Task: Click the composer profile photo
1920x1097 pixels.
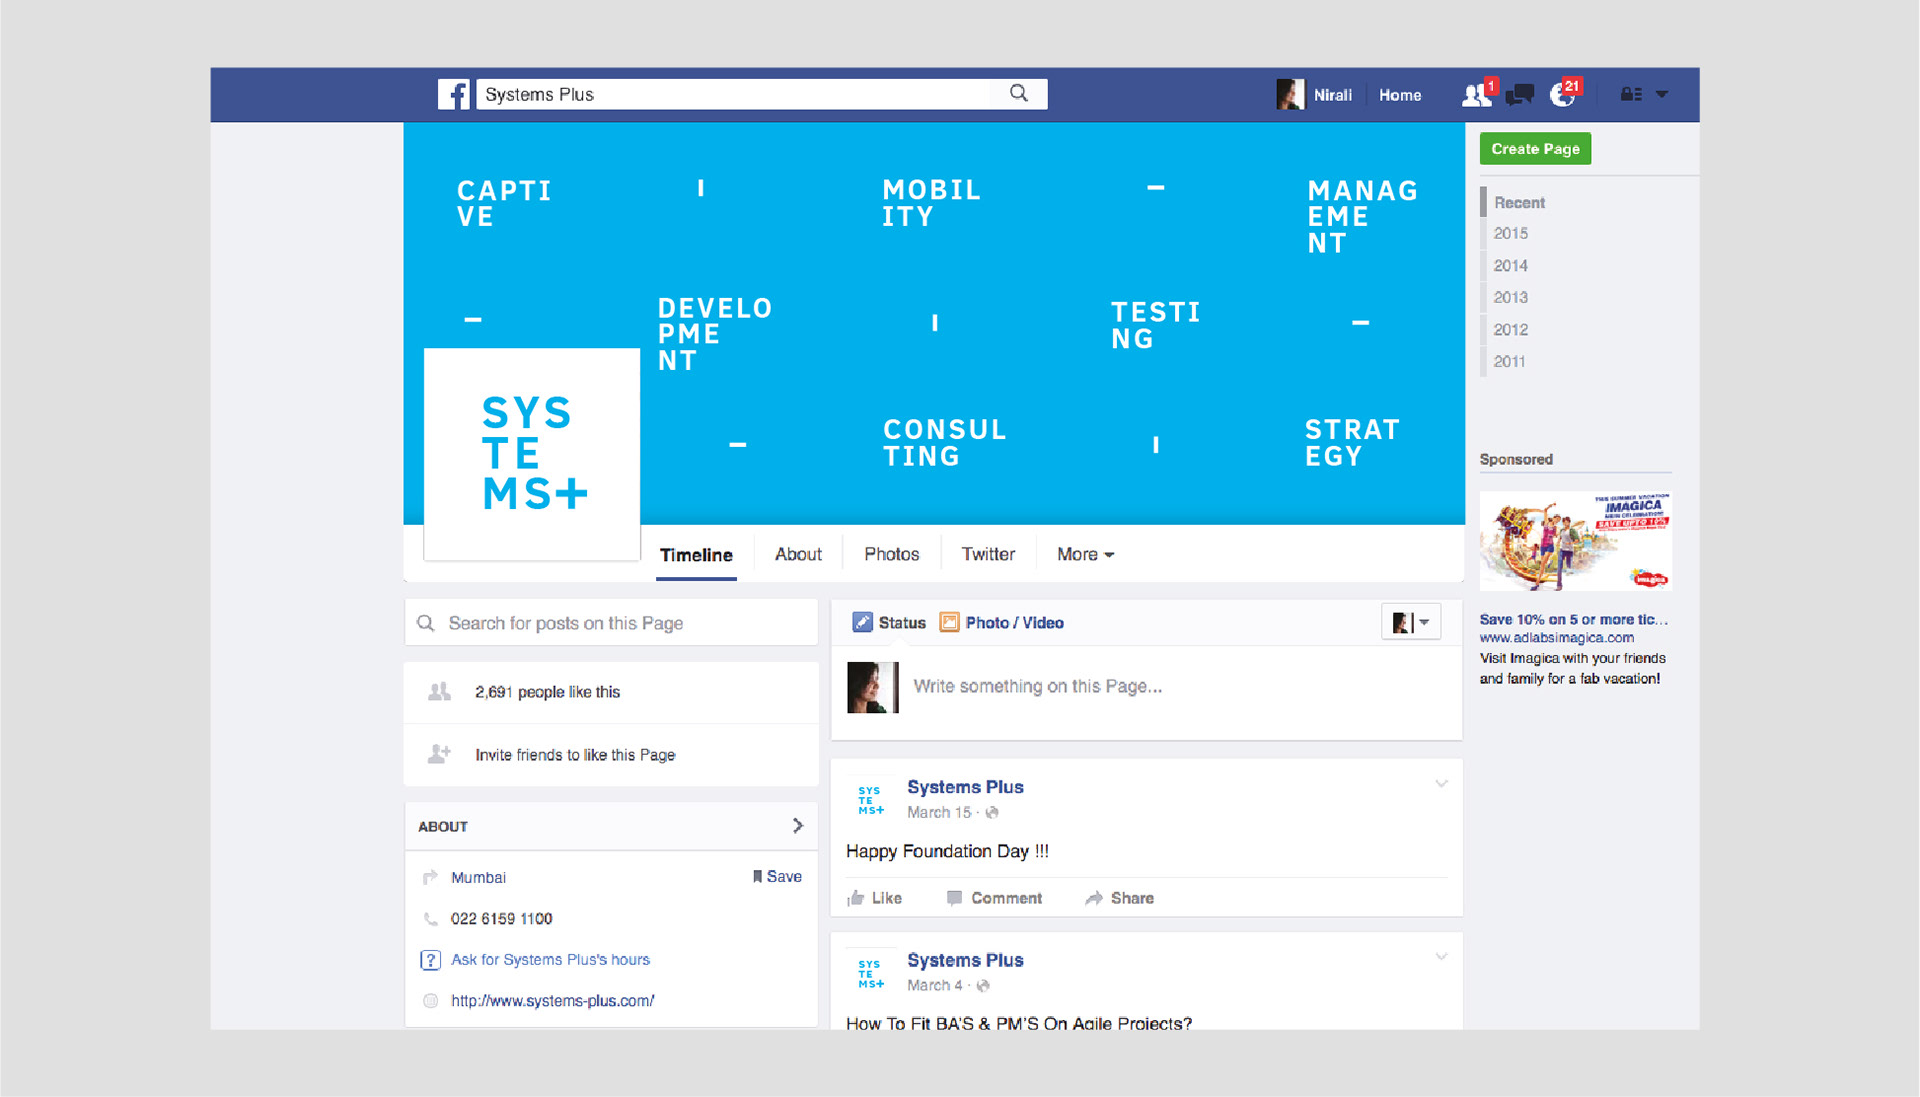Action: (872, 687)
